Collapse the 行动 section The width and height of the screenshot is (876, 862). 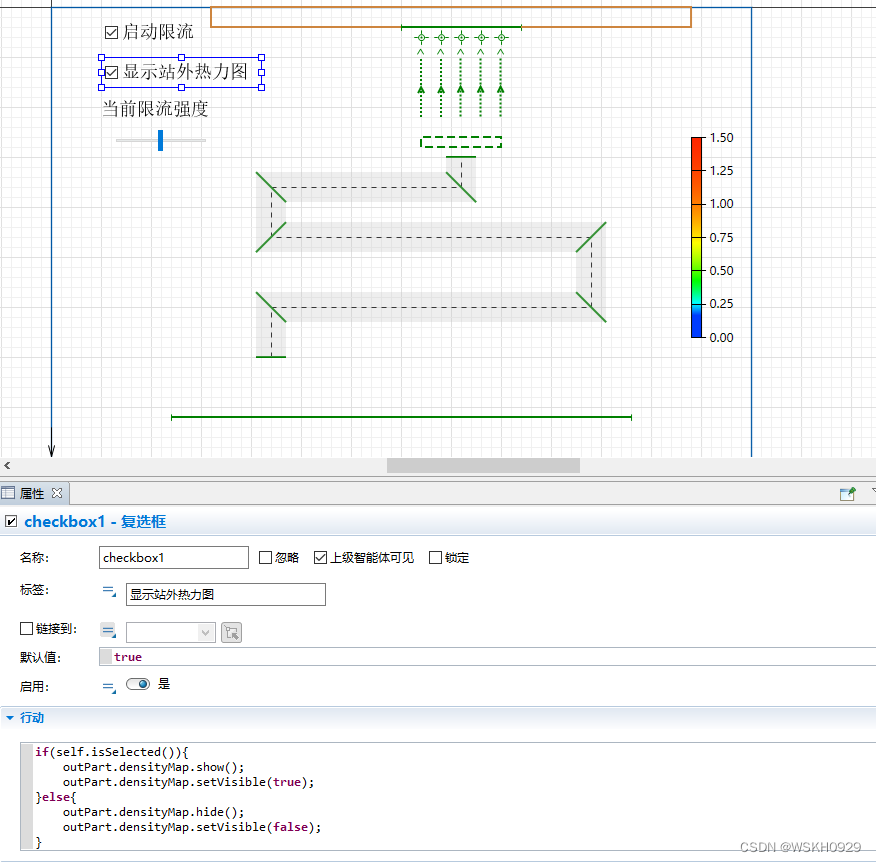[x=9, y=718]
